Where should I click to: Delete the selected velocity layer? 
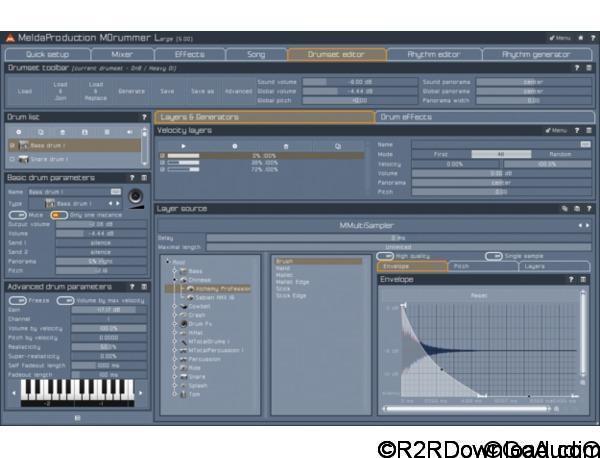286,146
